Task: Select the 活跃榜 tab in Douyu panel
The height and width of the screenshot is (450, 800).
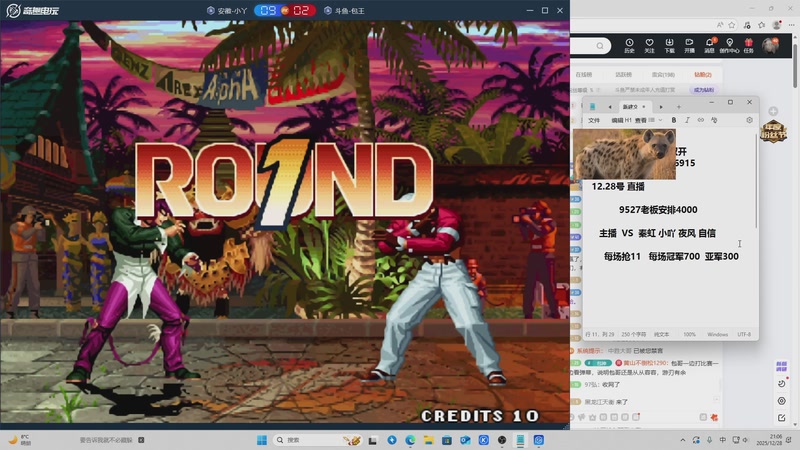Action: click(623, 74)
